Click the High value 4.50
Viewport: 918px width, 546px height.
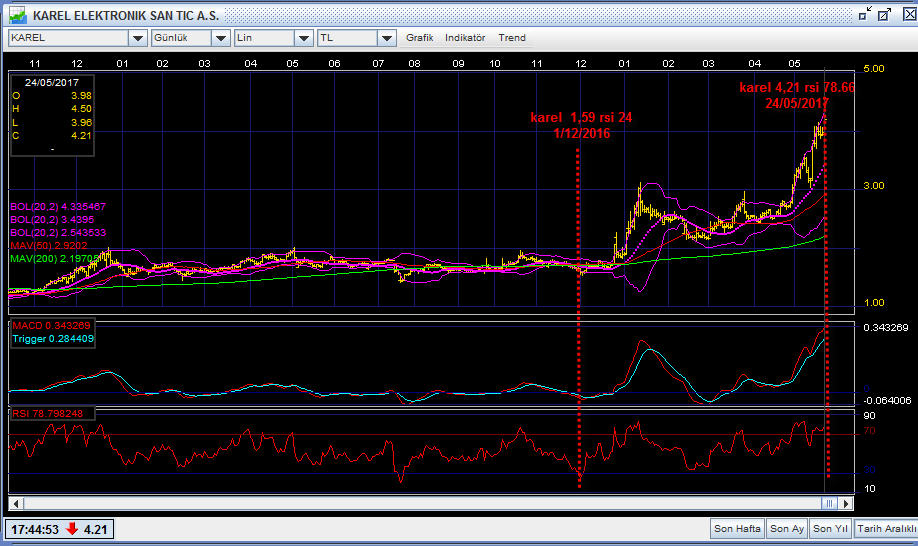(x=81, y=109)
